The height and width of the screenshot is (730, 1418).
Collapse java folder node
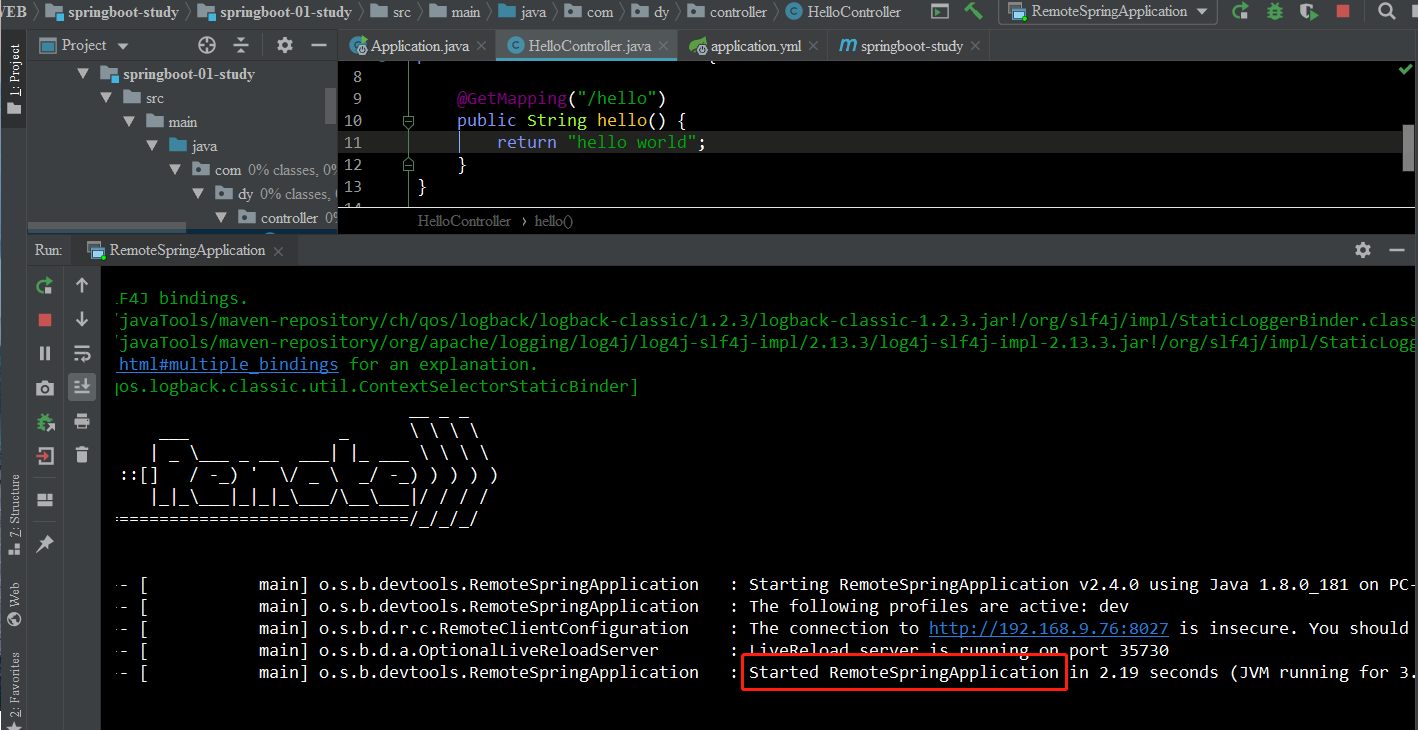pos(152,146)
